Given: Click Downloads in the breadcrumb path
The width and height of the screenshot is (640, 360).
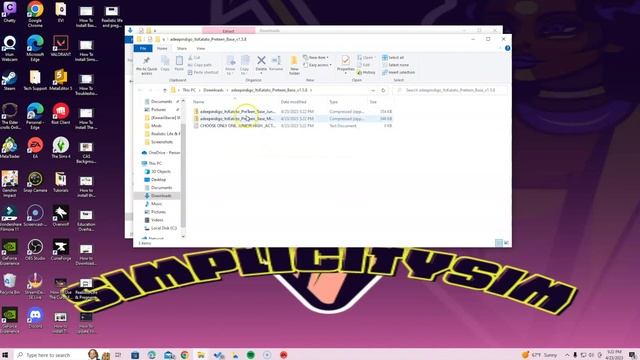Looking at the screenshot, I should coord(213,90).
